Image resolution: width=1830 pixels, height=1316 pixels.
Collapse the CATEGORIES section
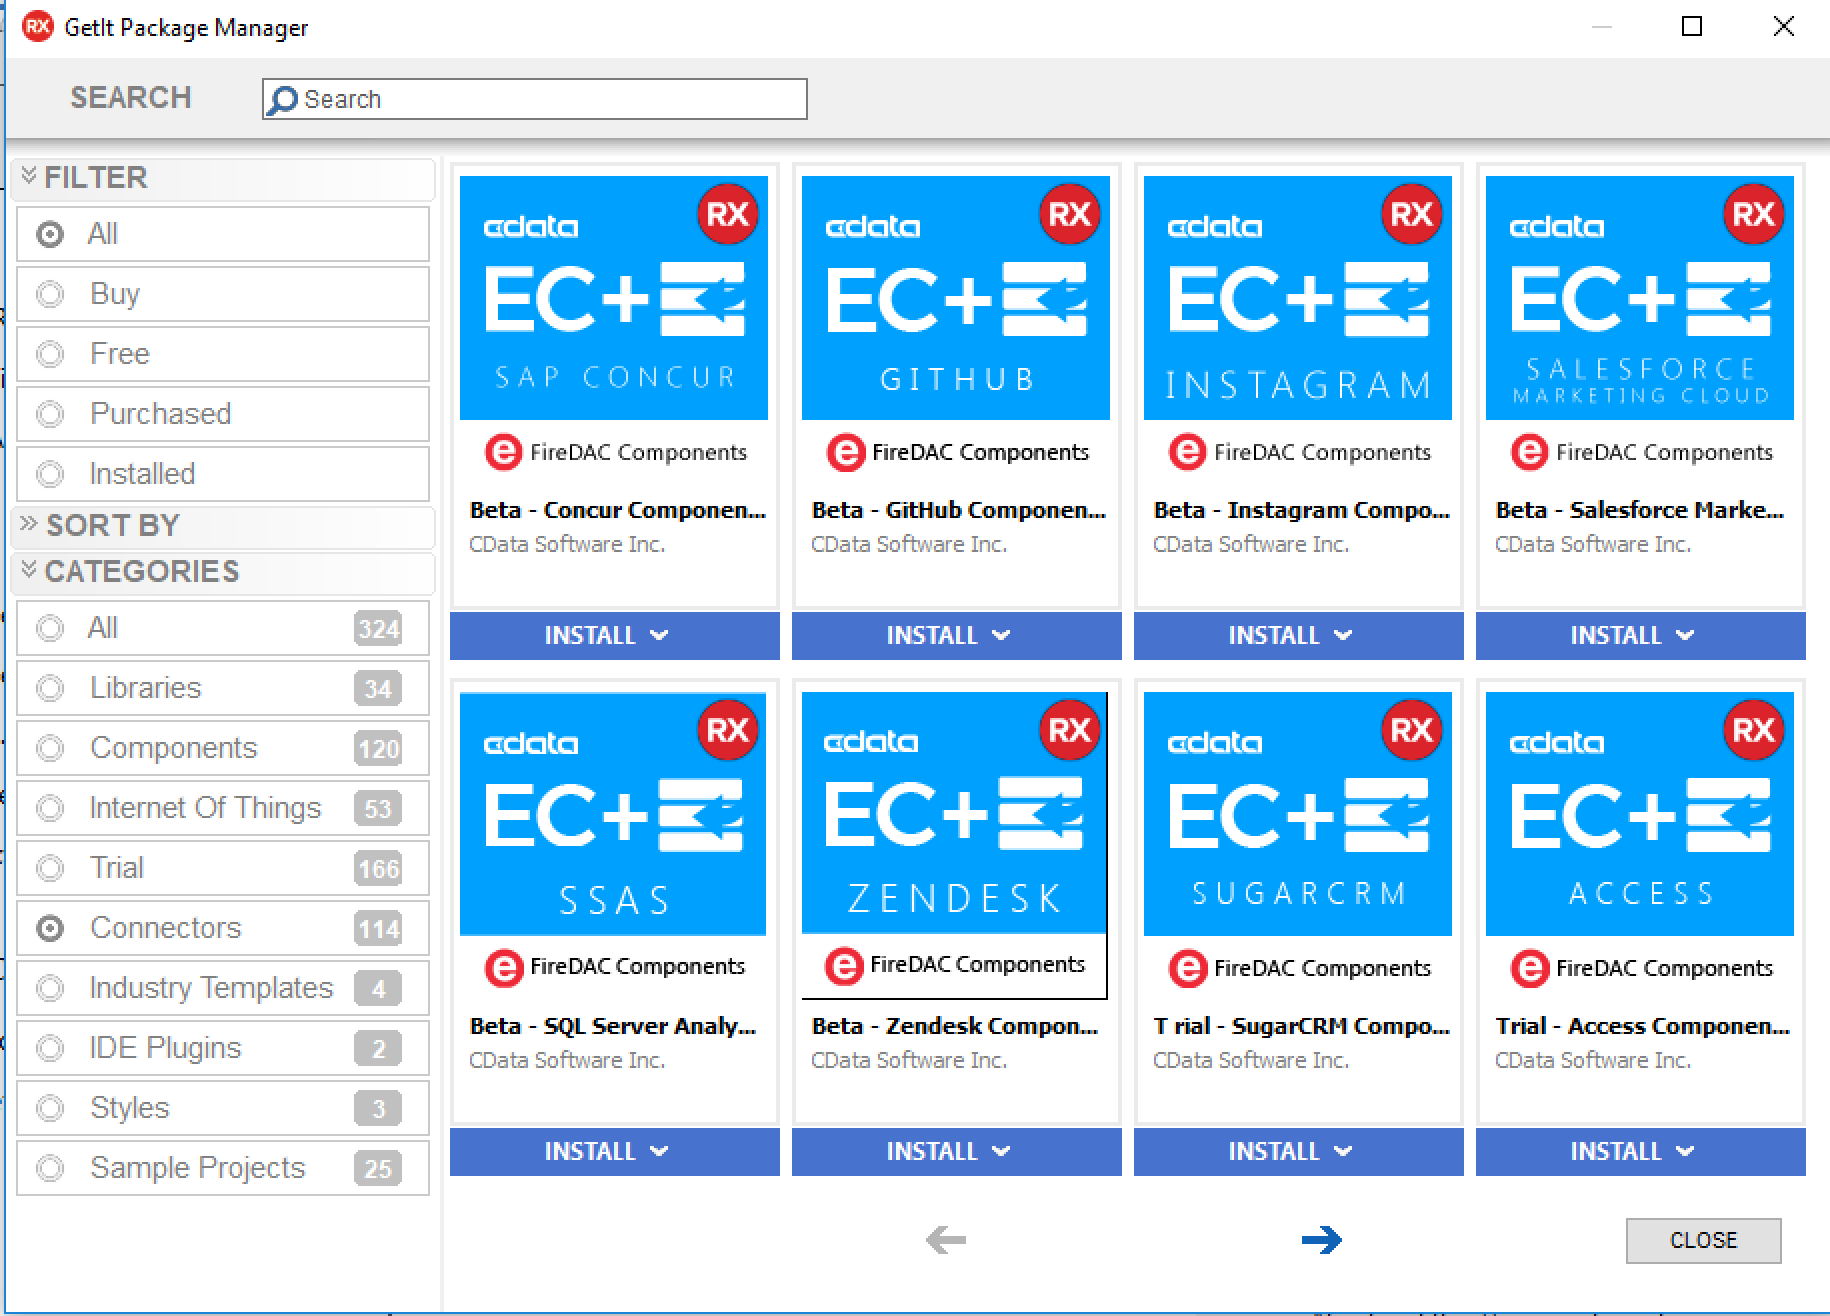click(x=223, y=572)
